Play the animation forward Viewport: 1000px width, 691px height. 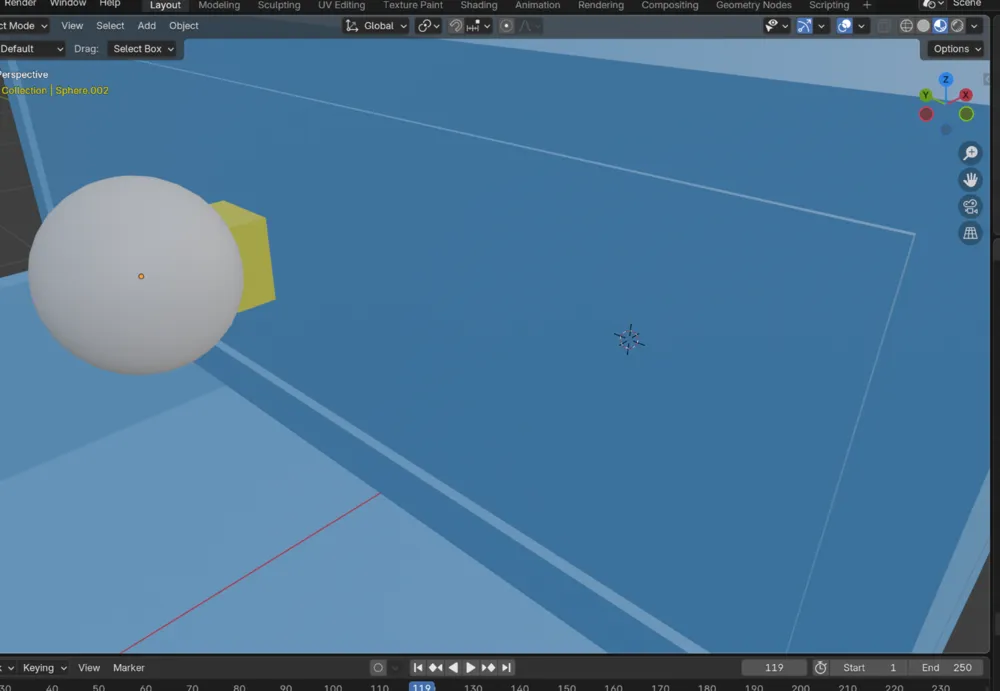pyautogui.click(x=471, y=667)
